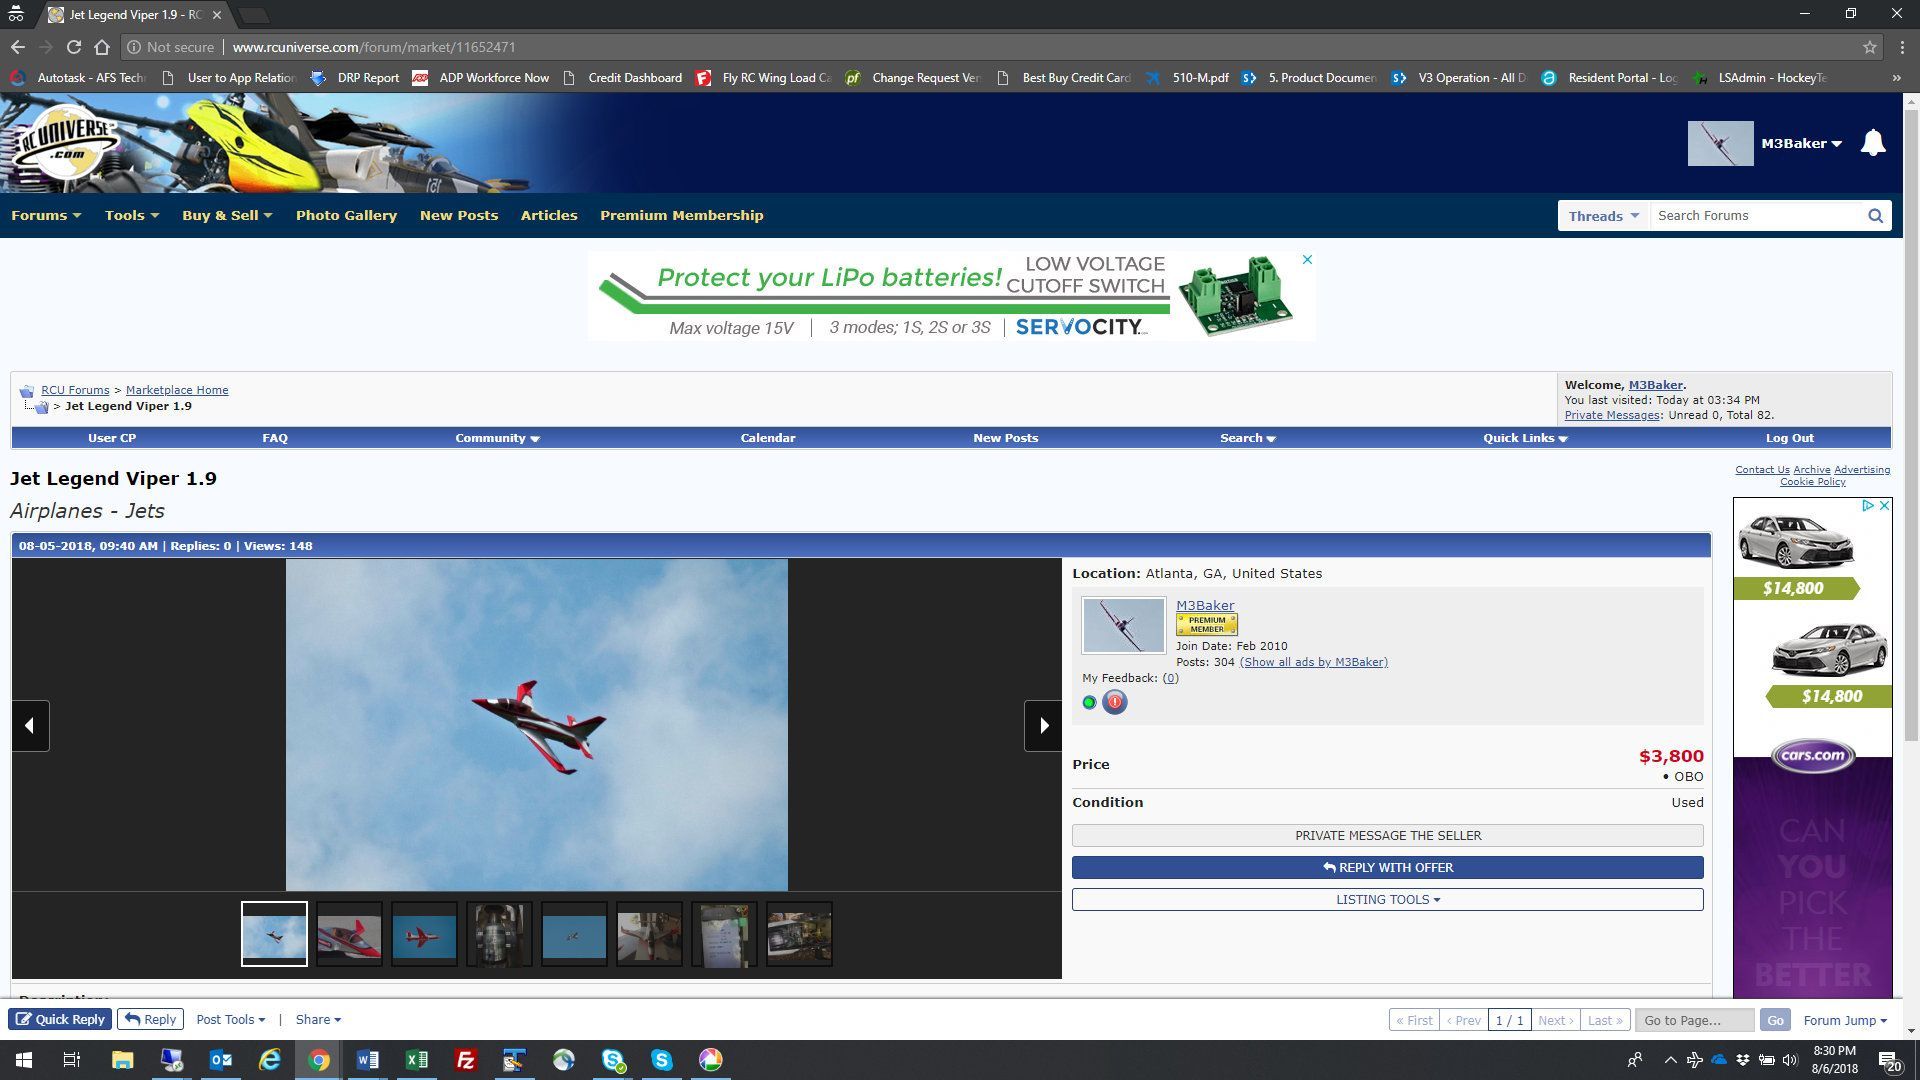Click the Go to Page input field

click(1694, 1020)
